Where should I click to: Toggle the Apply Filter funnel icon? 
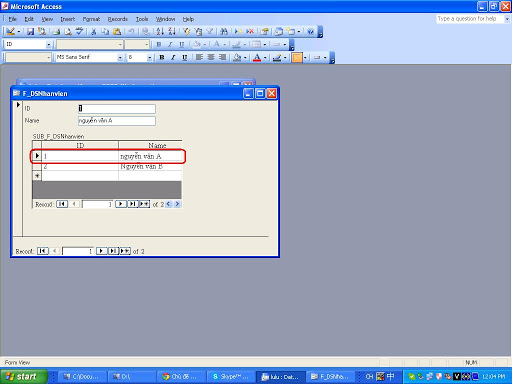coord(210,32)
